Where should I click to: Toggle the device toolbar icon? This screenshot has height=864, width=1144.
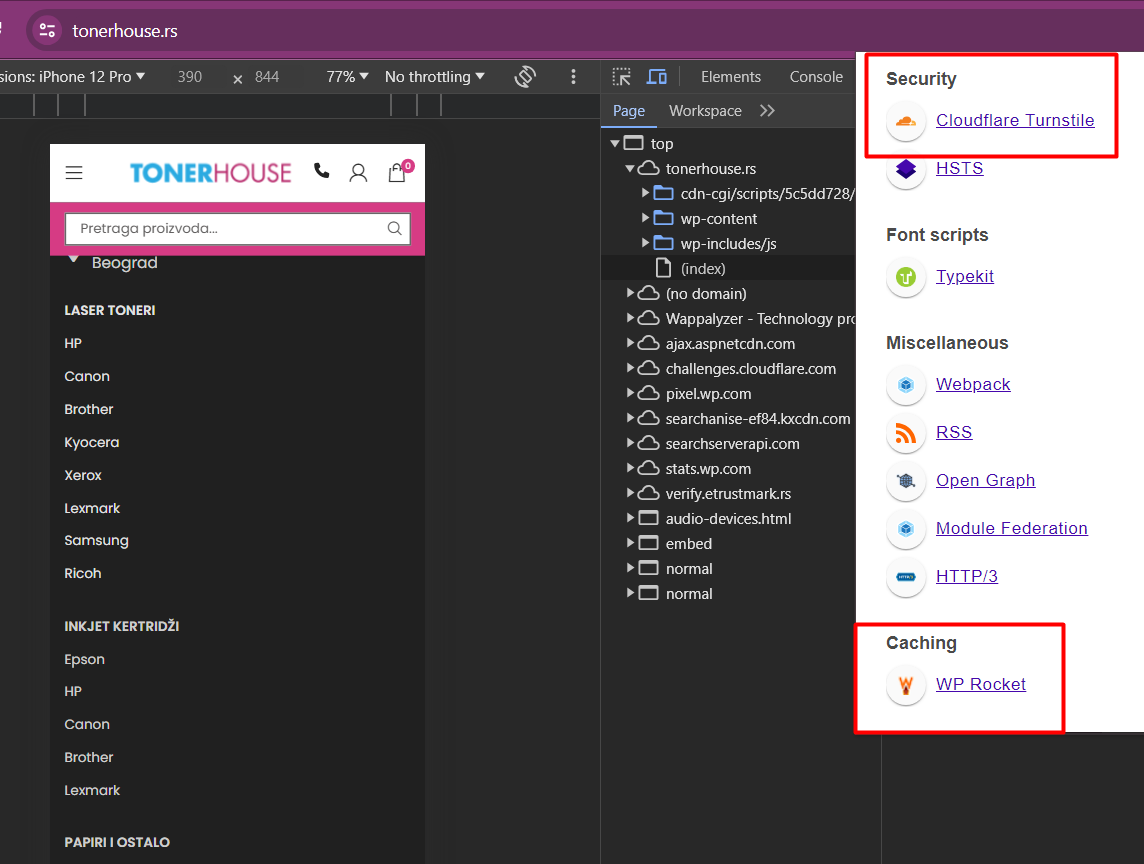[657, 77]
